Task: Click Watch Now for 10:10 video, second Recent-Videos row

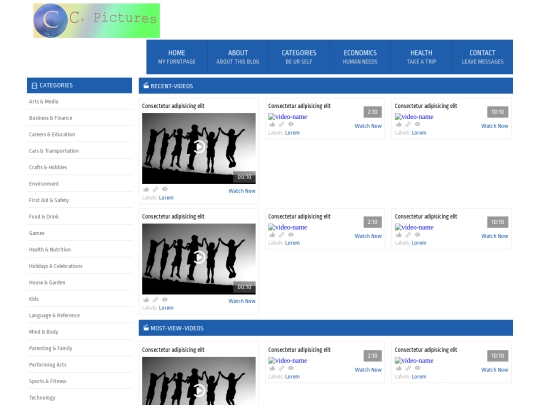Action: [495, 236]
